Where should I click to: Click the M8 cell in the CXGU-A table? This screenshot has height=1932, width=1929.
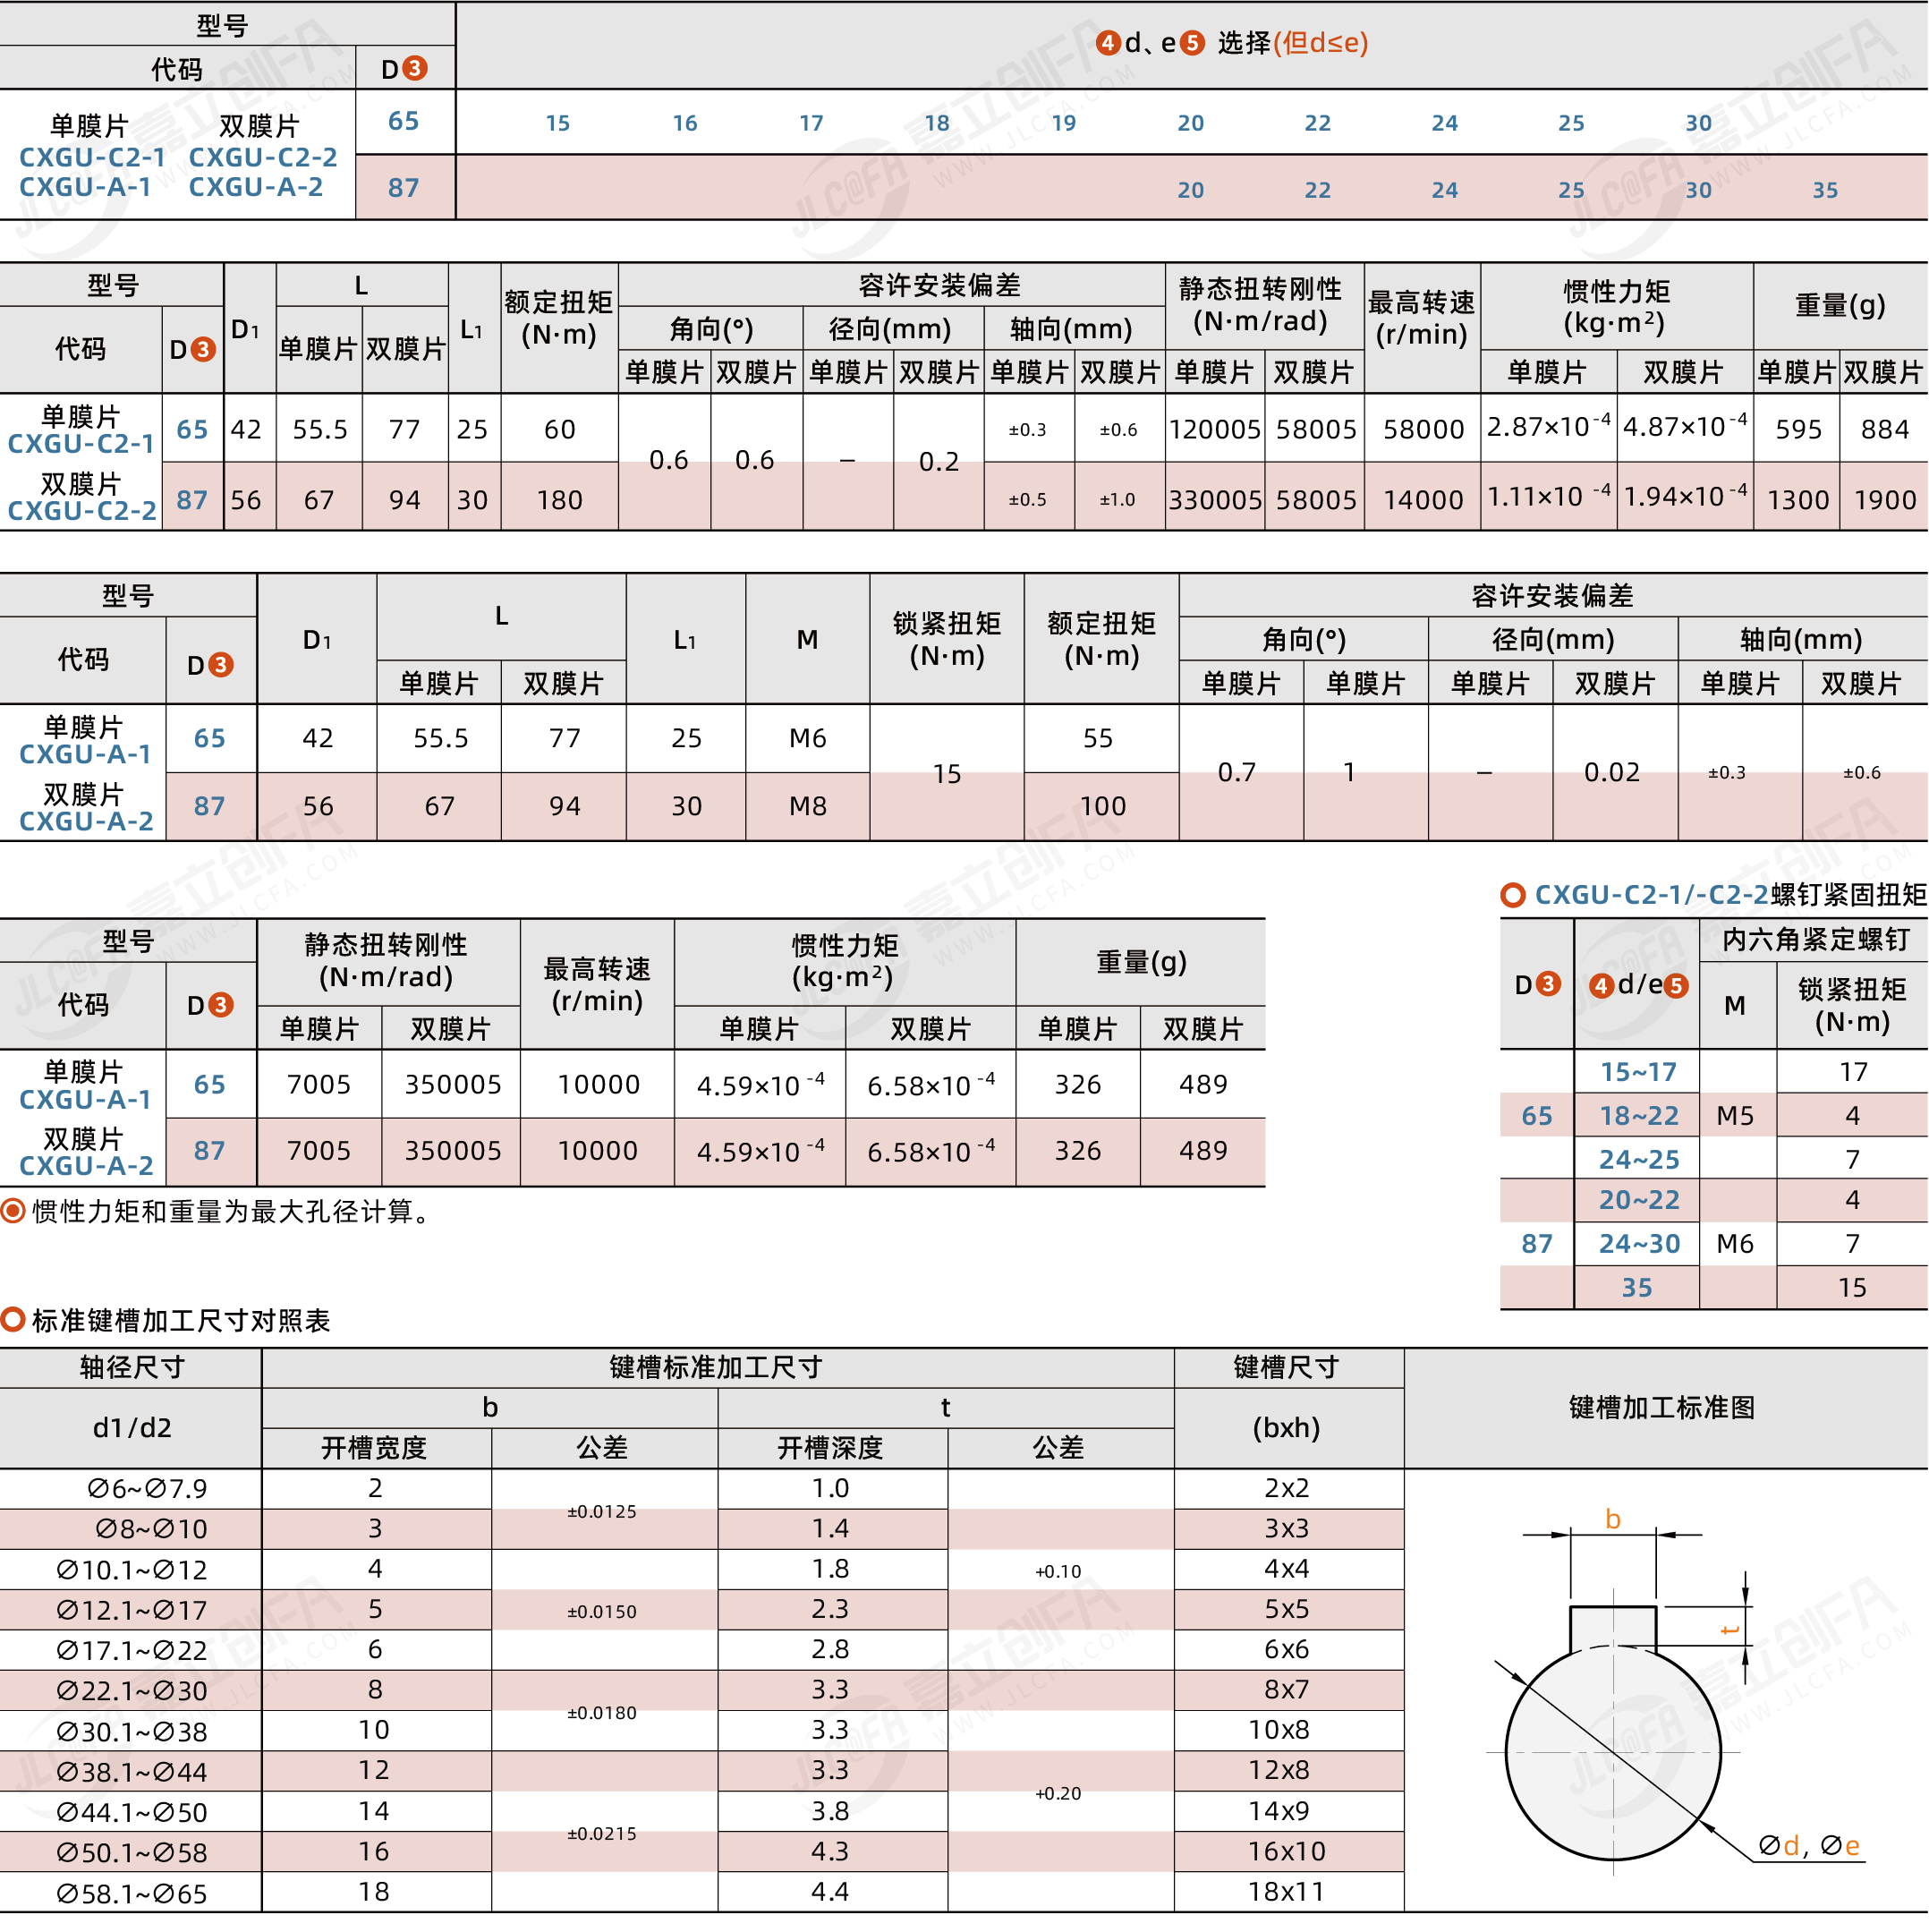click(807, 806)
